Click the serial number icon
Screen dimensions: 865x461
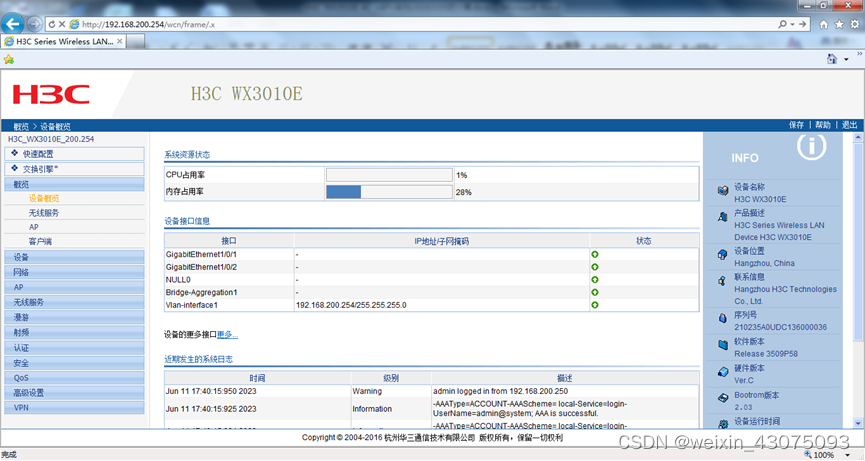click(x=723, y=318)
